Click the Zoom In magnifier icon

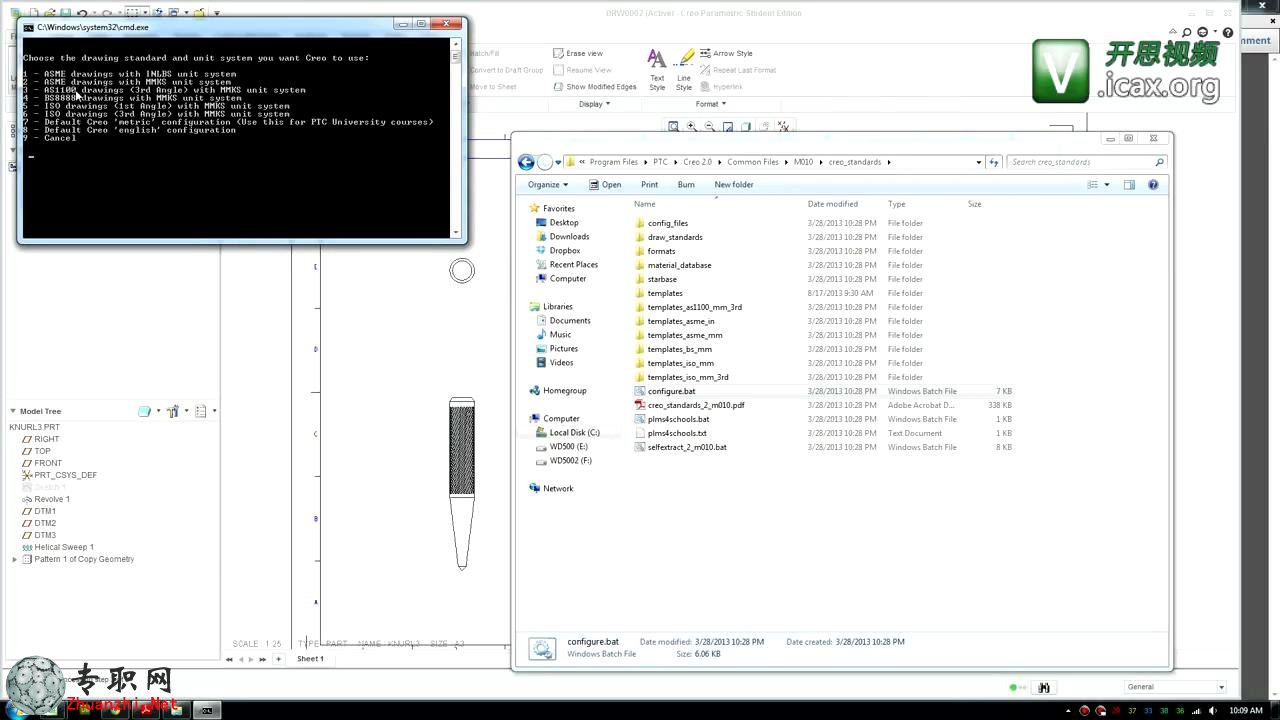(692, 127)
